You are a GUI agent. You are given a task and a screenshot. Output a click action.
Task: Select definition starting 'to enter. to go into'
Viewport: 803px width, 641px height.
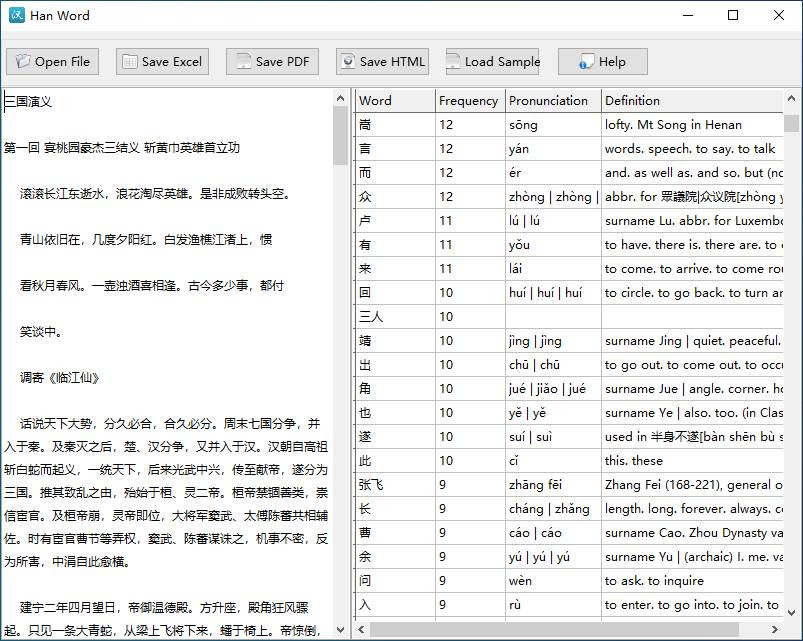[x=692, y=605]
